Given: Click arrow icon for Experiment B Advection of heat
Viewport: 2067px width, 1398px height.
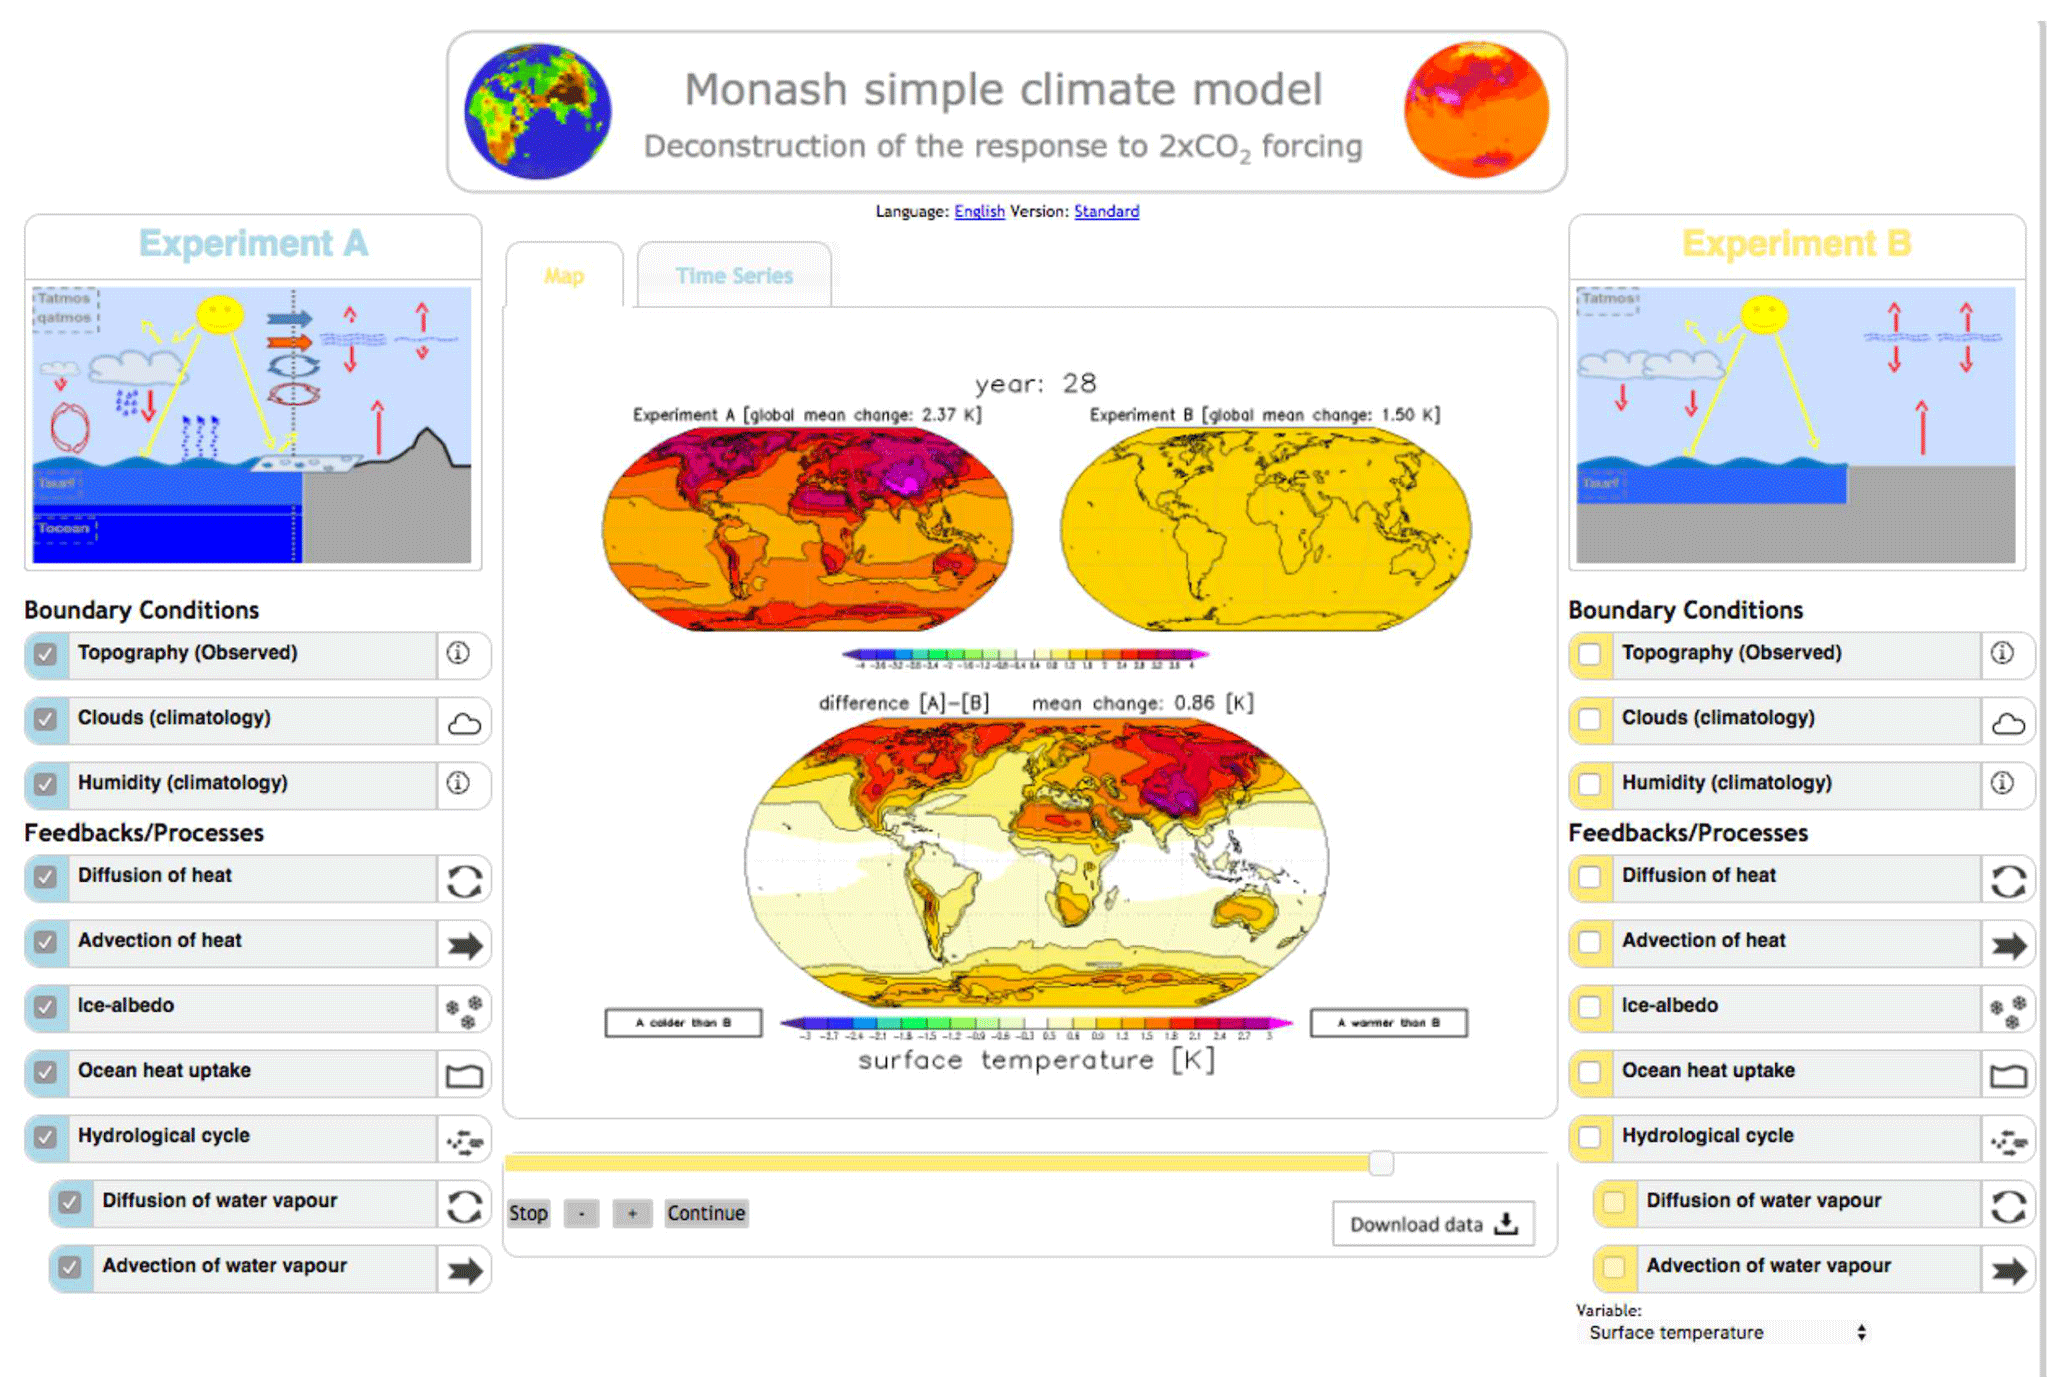Looking at the screenshot, I should [2007, 945].
